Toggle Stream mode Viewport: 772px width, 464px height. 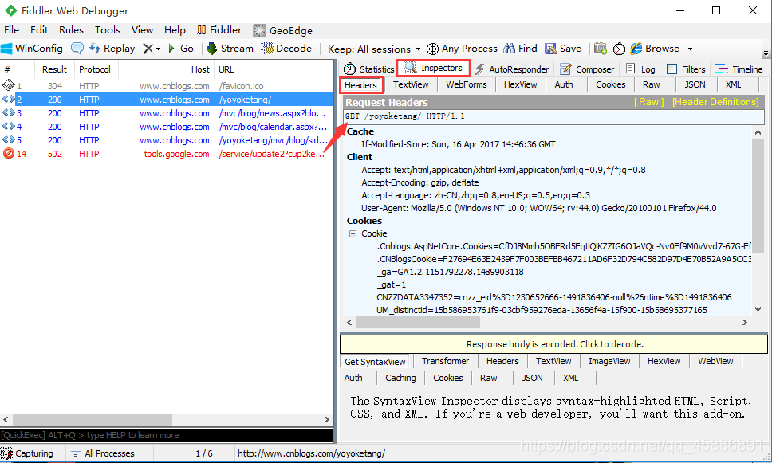[x=230, y=48]
